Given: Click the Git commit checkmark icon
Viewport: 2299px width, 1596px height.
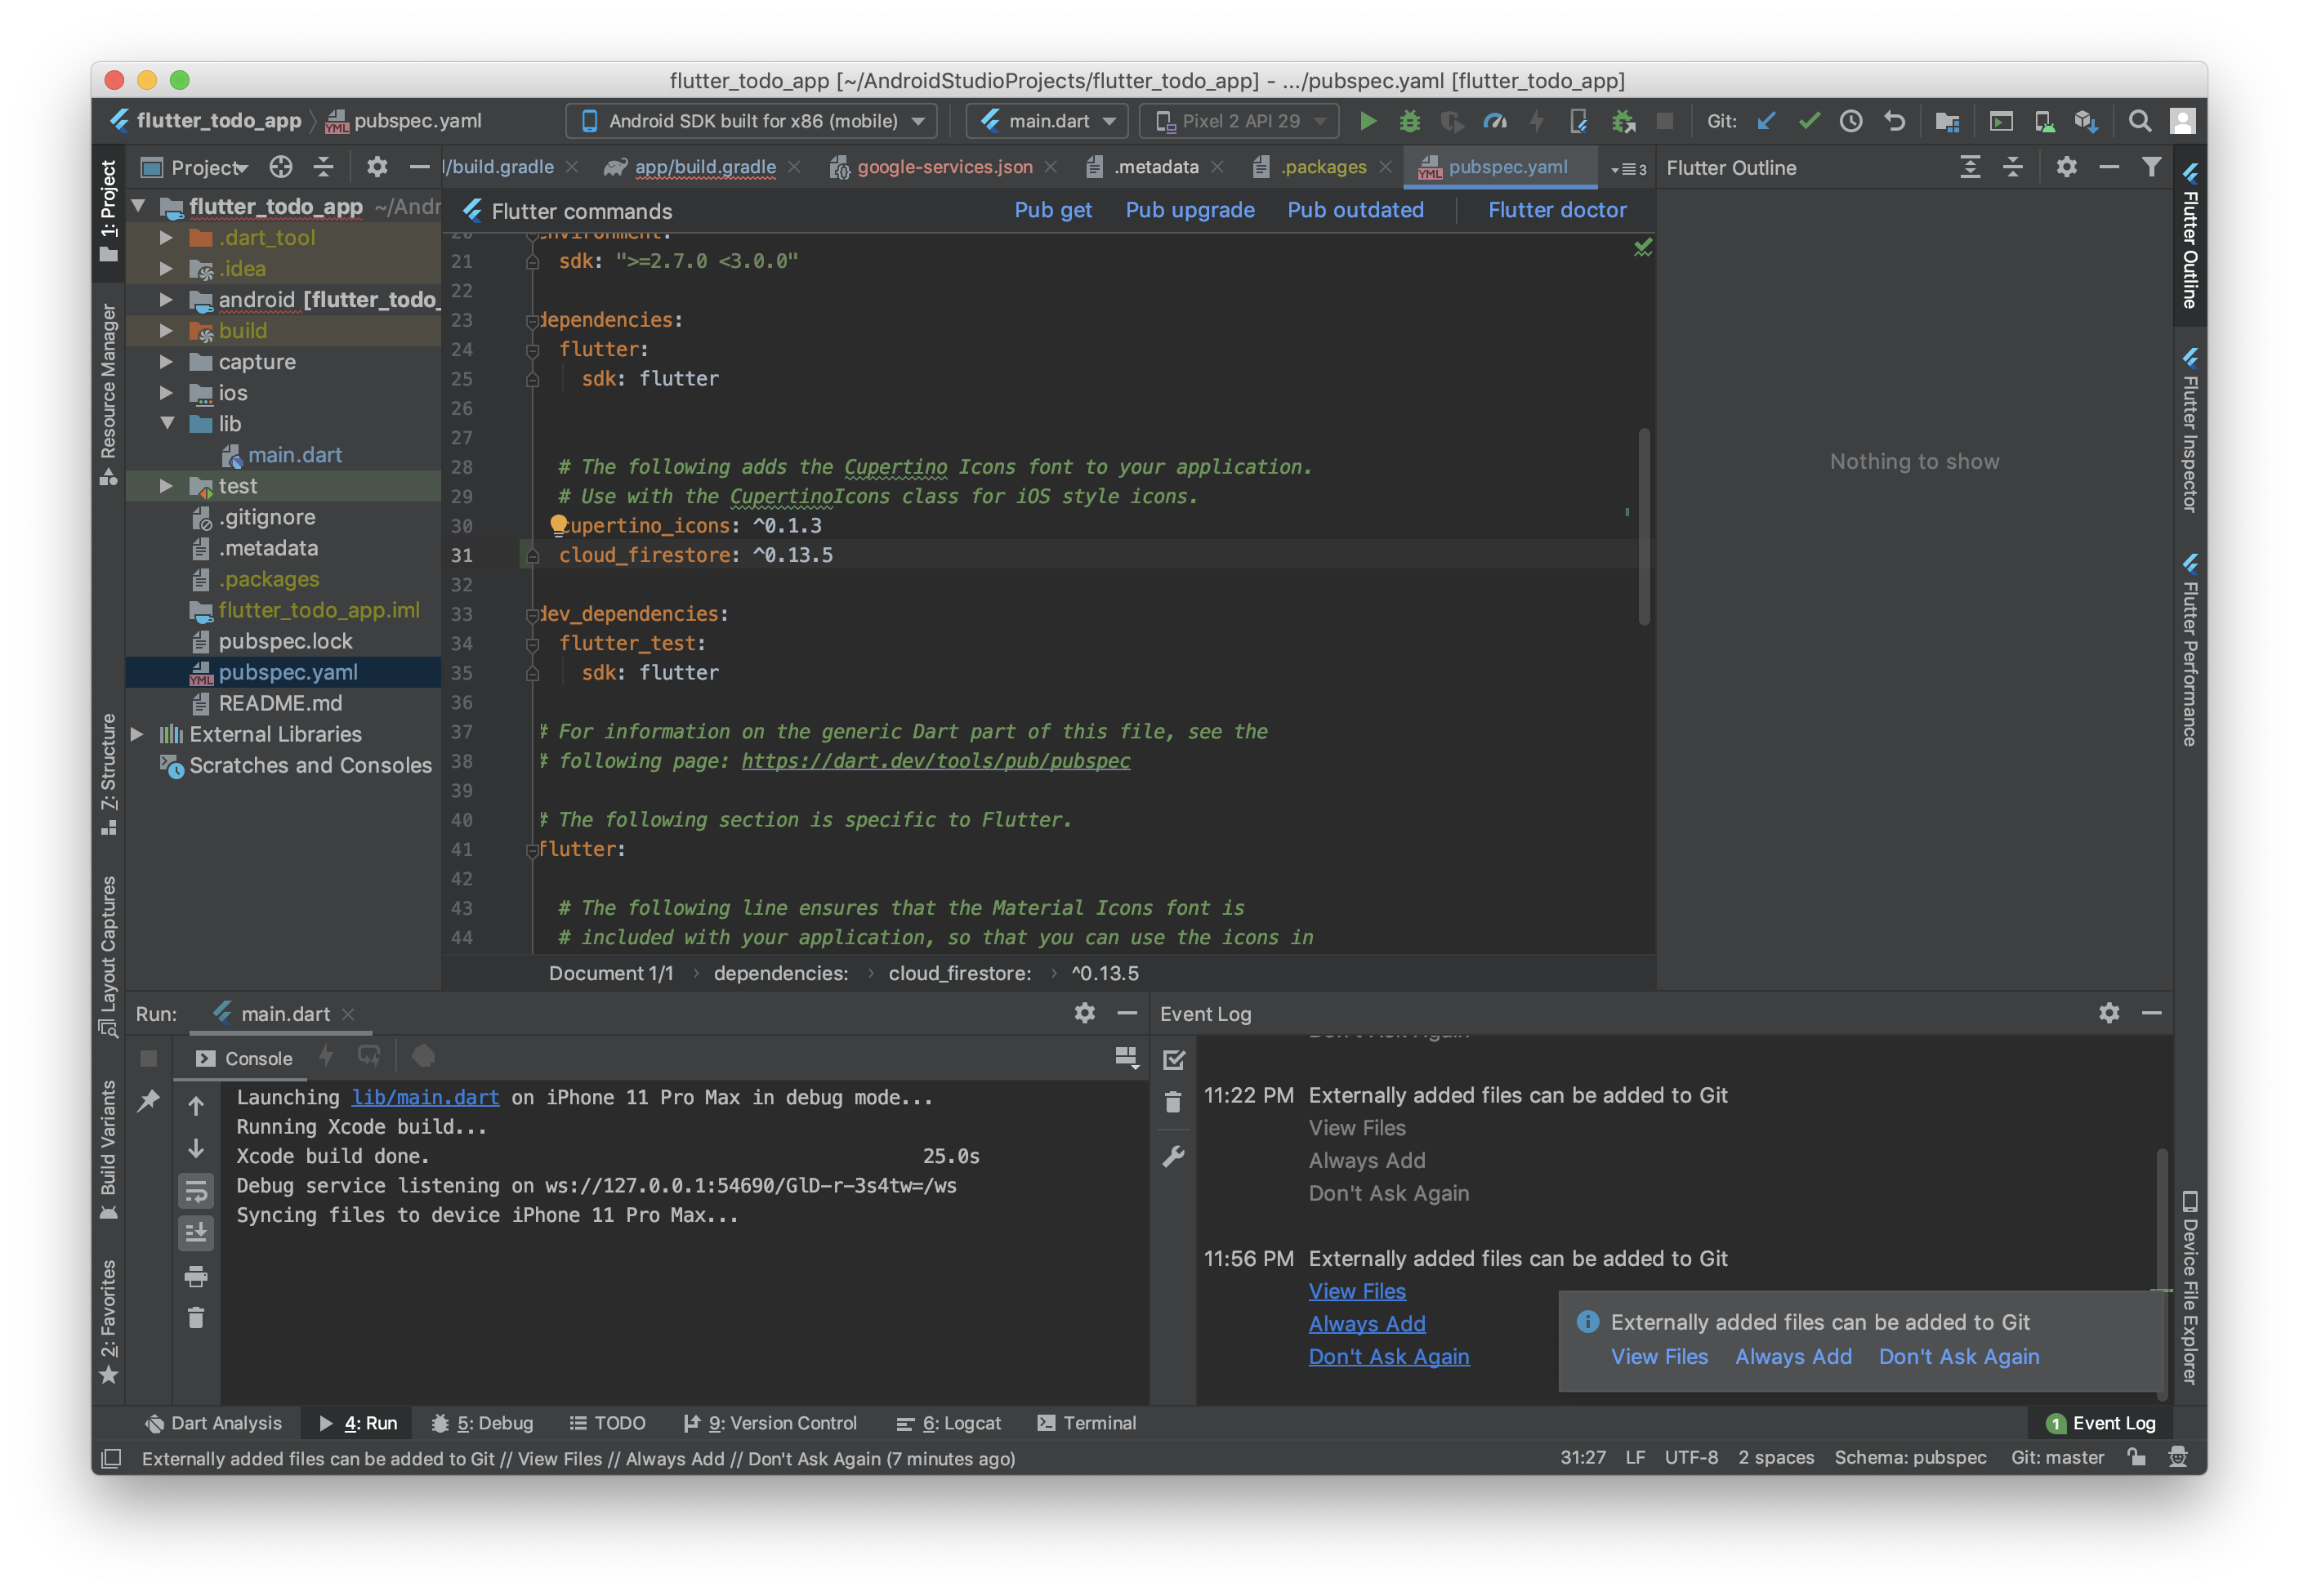Looking at the screenshot, I should 1808,121.
